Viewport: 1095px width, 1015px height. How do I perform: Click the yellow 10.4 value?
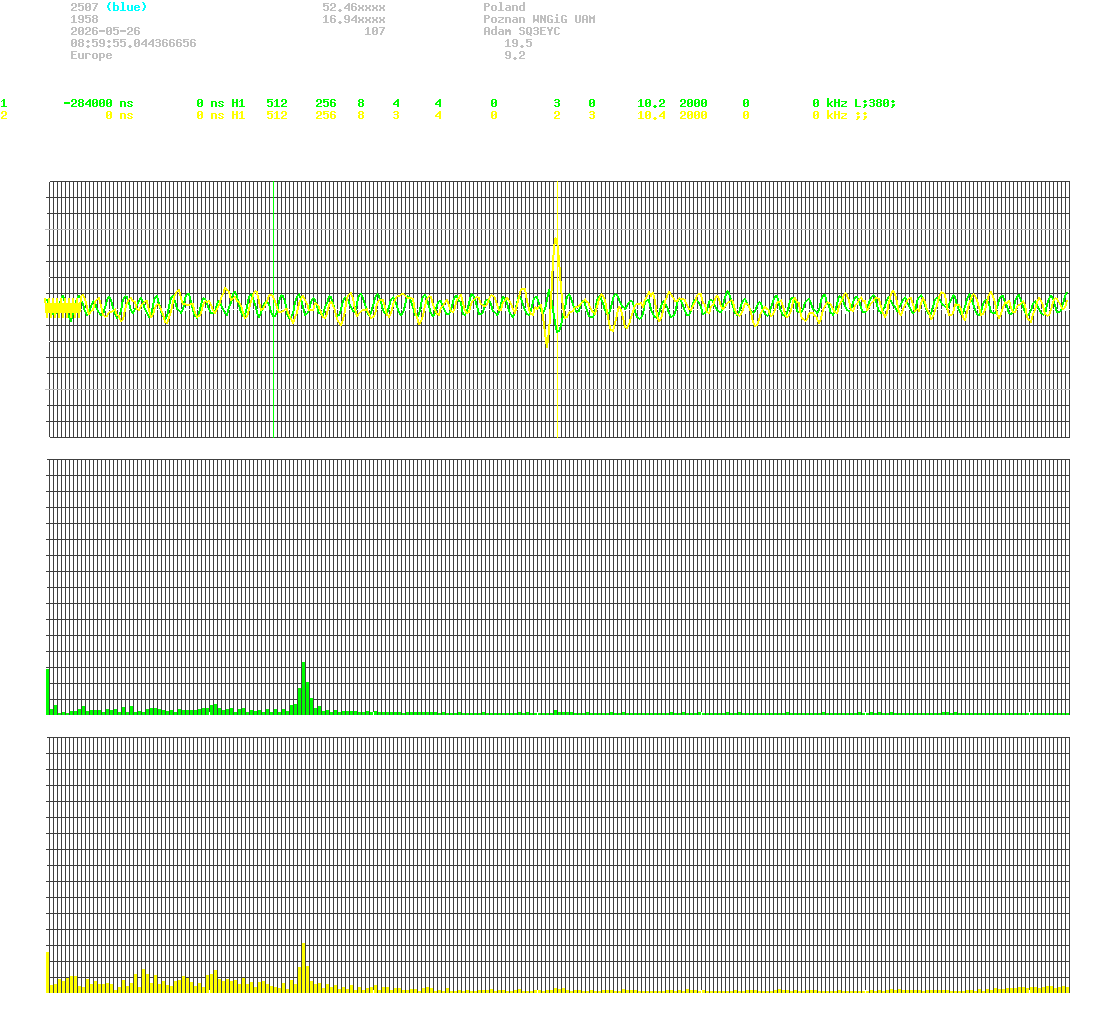click(x=652, y=115)
